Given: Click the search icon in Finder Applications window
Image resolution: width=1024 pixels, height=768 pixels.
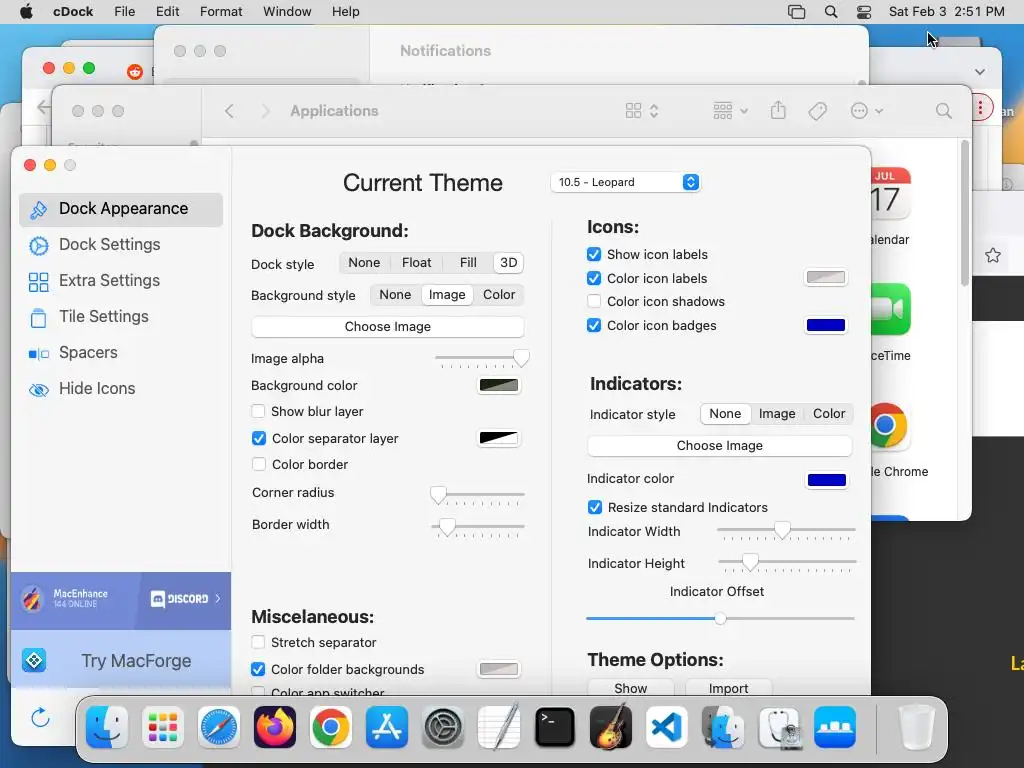Looking at the screenshot, I should coord(944,110).
